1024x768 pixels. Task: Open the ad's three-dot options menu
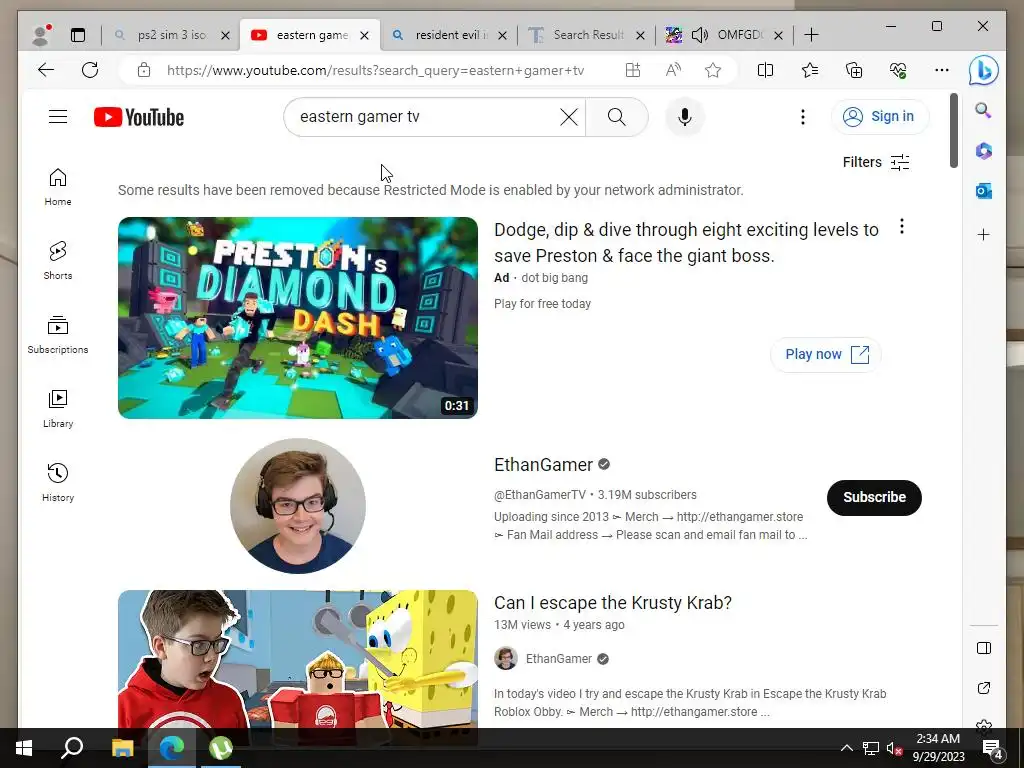902,227
